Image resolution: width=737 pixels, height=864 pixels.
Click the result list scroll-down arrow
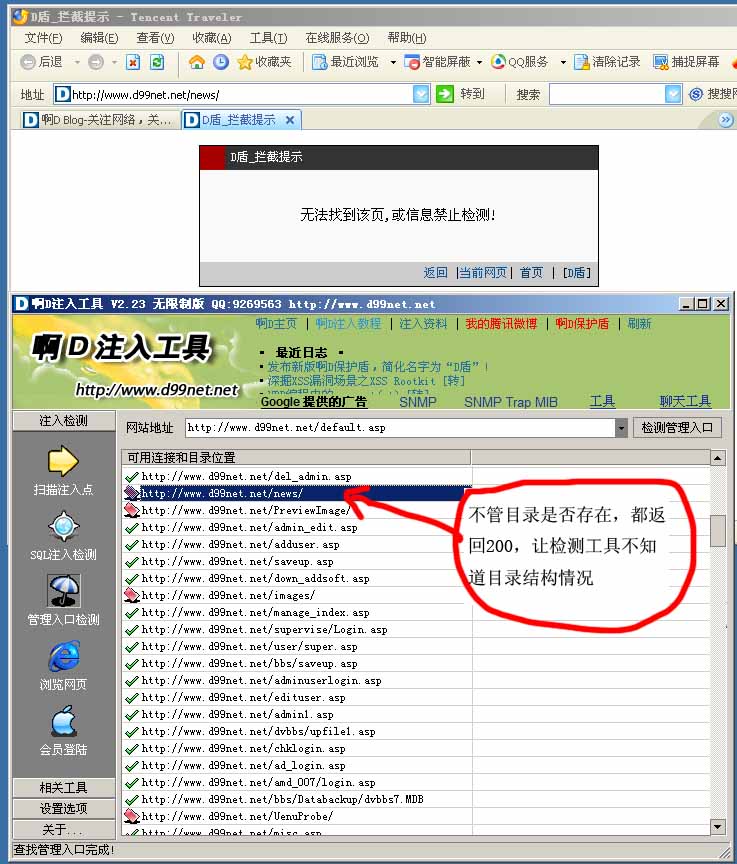[718, 827]
